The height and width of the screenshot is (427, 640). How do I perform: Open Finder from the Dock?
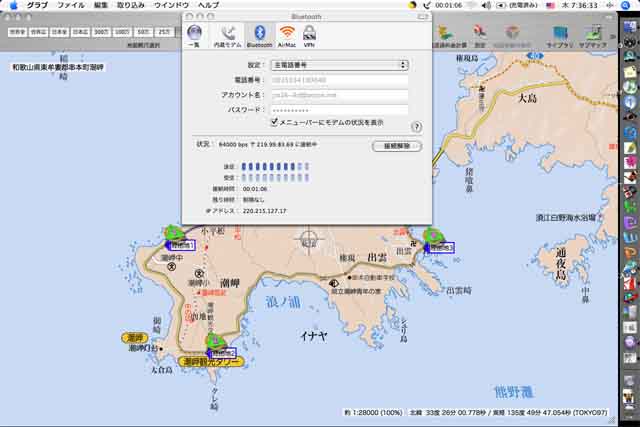pos(630,27)
